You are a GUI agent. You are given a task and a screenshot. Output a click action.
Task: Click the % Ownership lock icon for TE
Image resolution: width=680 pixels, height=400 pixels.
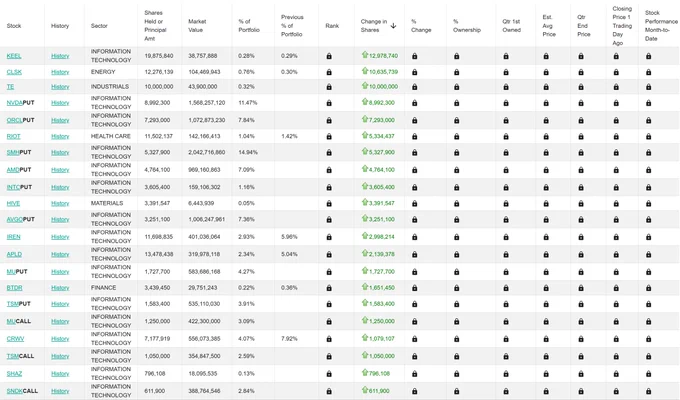pos(457,87)
